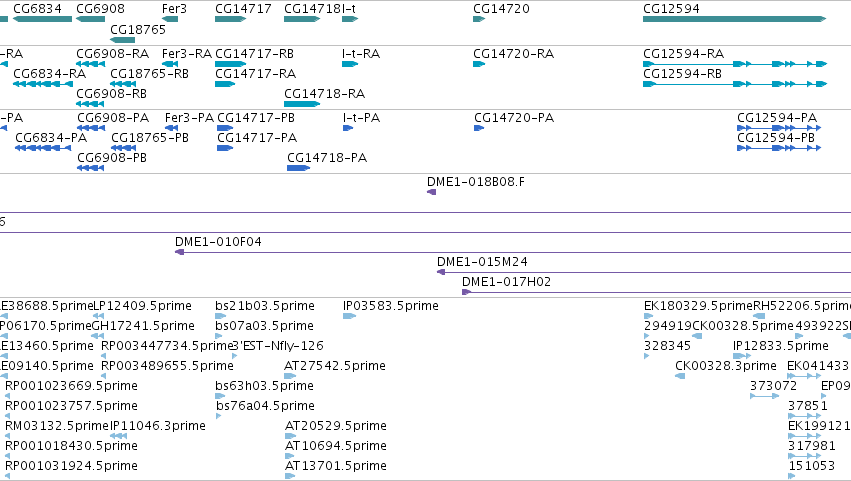
Task: Select the CG6908-PB protein feature
Action: click(91, 168)
